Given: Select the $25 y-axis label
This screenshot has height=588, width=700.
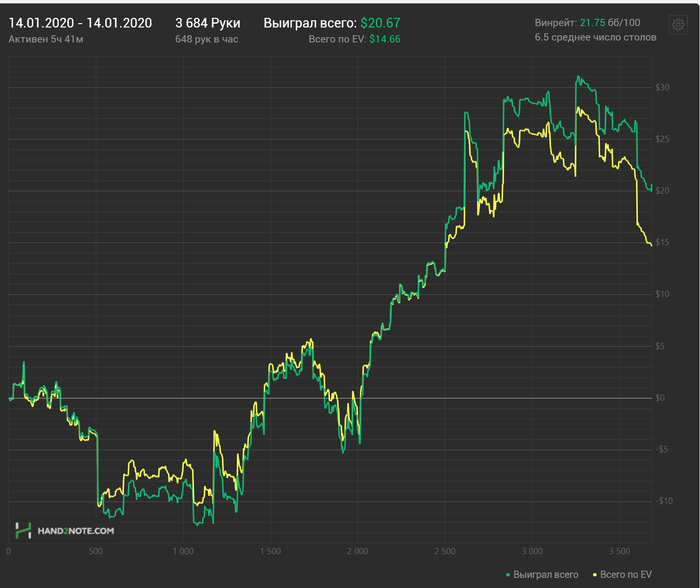Looking at the screenshot, I should pyautogui.click(x=662, y=139).
